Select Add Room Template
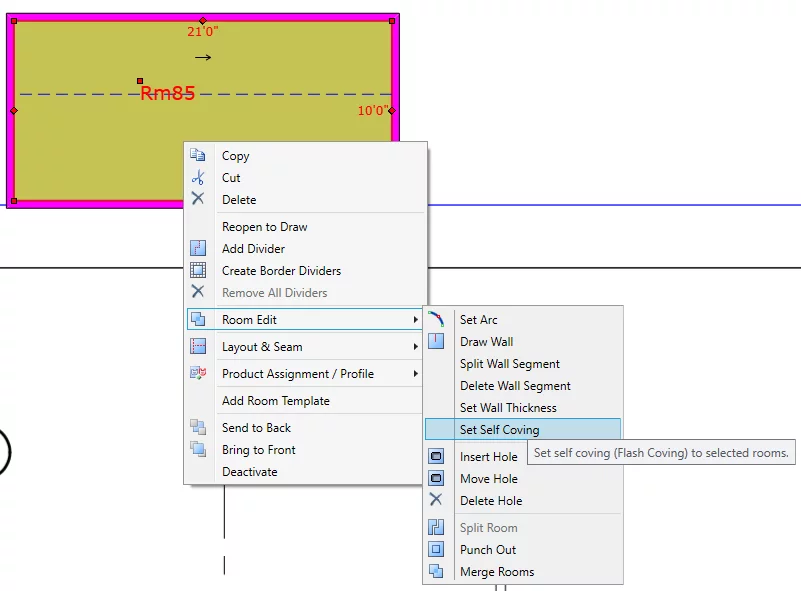Image resolution: width=801 pixels, height=591 pixels. pyautogui.click(x=275, y=401)
